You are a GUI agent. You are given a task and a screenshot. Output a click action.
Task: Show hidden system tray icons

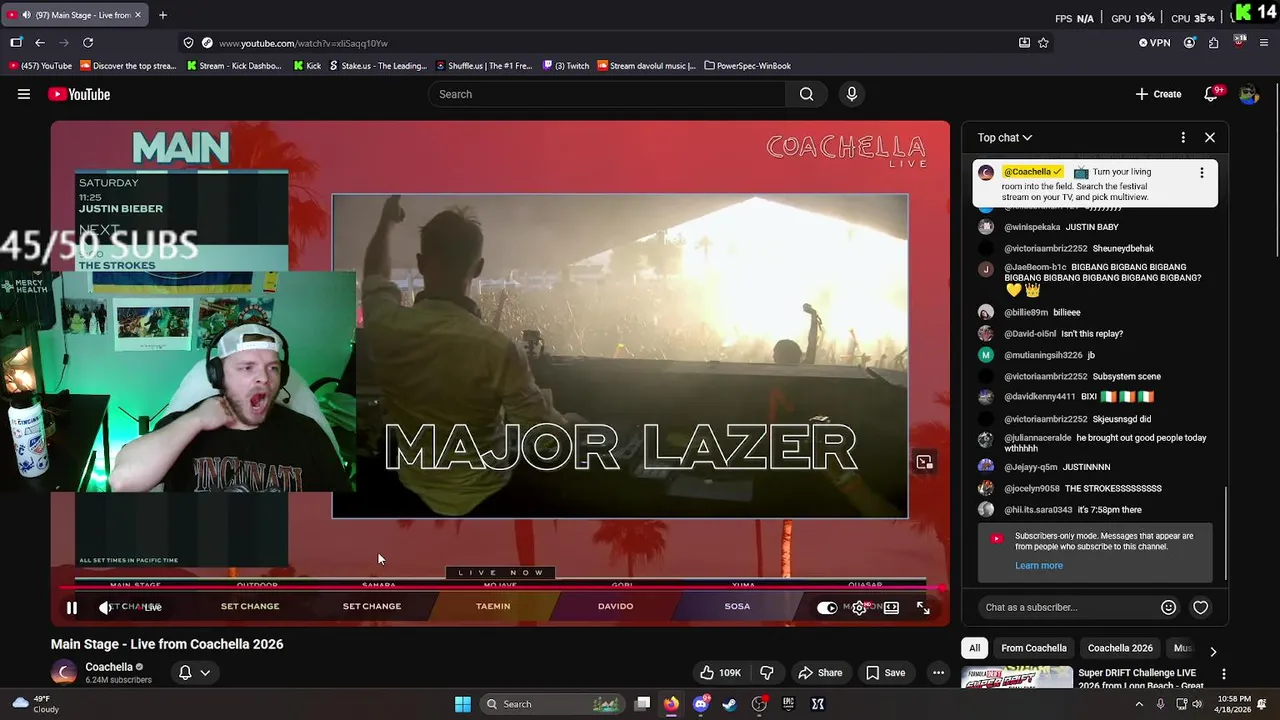click(x=1138, y=704)
